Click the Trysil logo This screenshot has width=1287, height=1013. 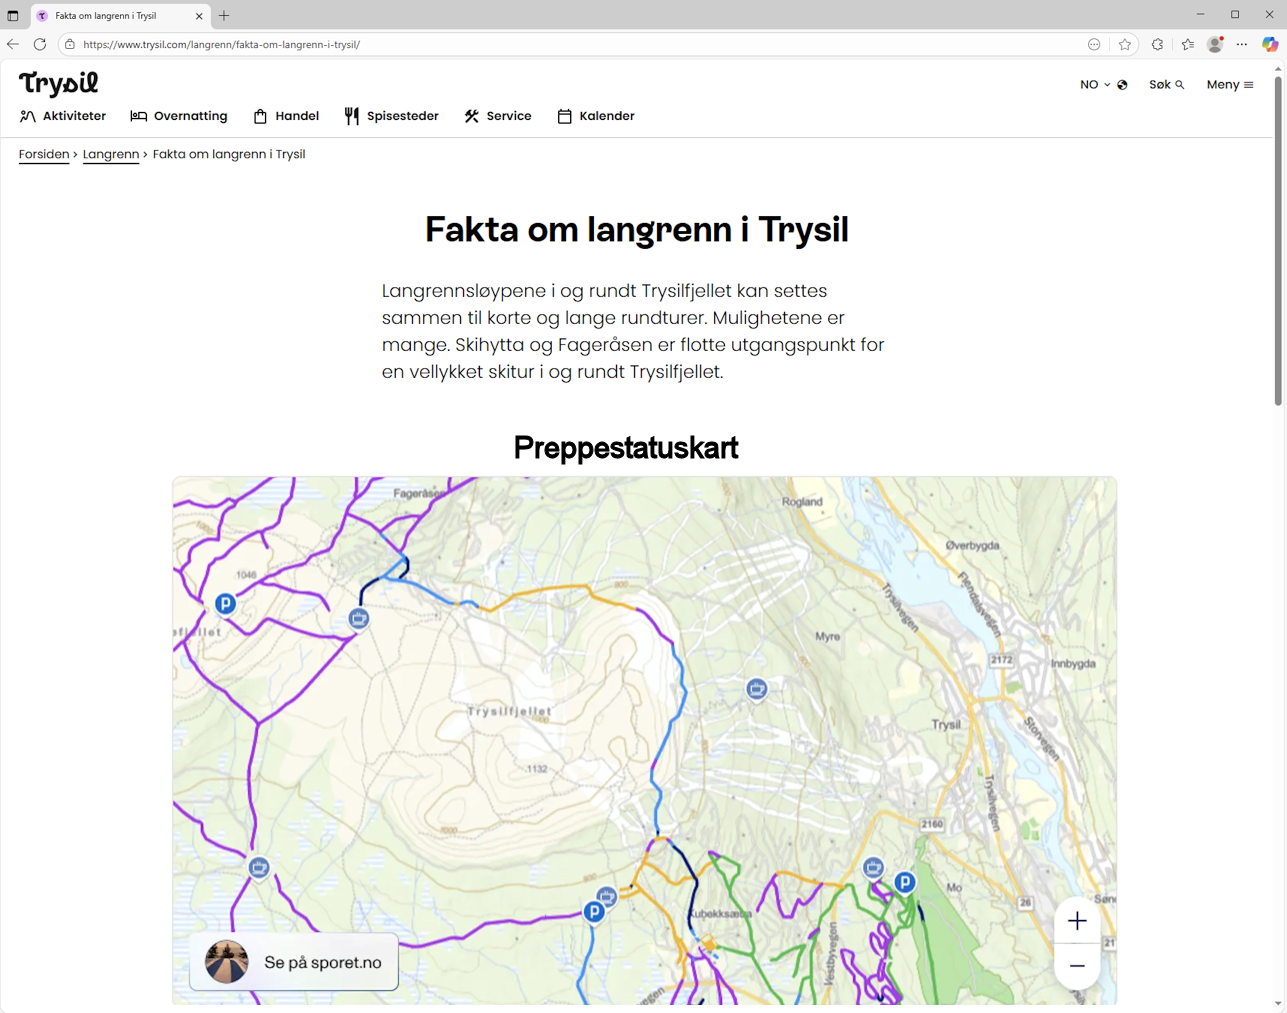[x=59, y=83]
